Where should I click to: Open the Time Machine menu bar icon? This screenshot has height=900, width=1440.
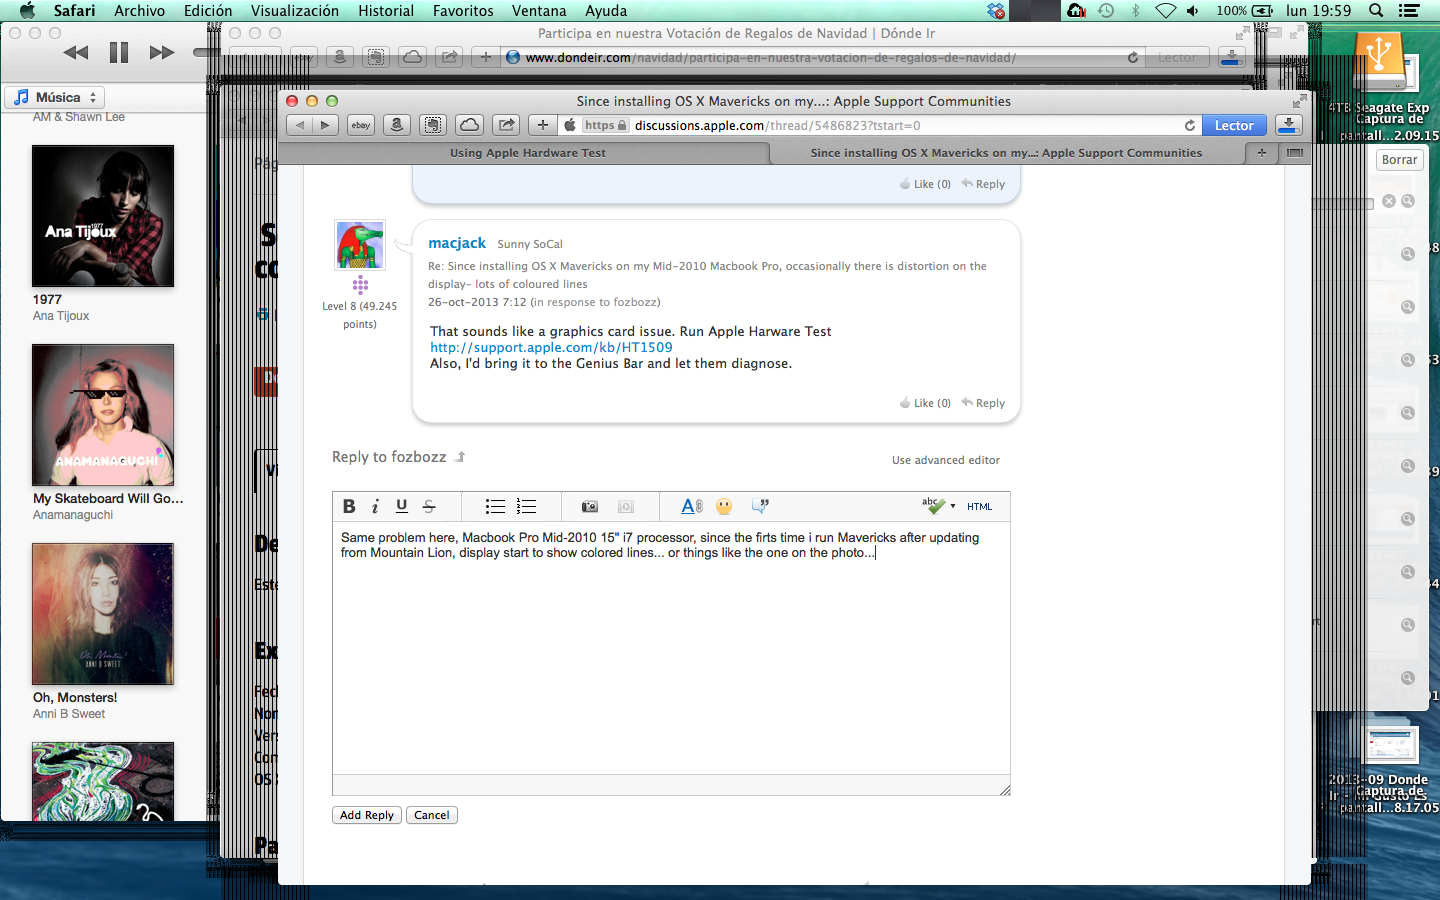pyautogui.click(x=1106, y=11)
